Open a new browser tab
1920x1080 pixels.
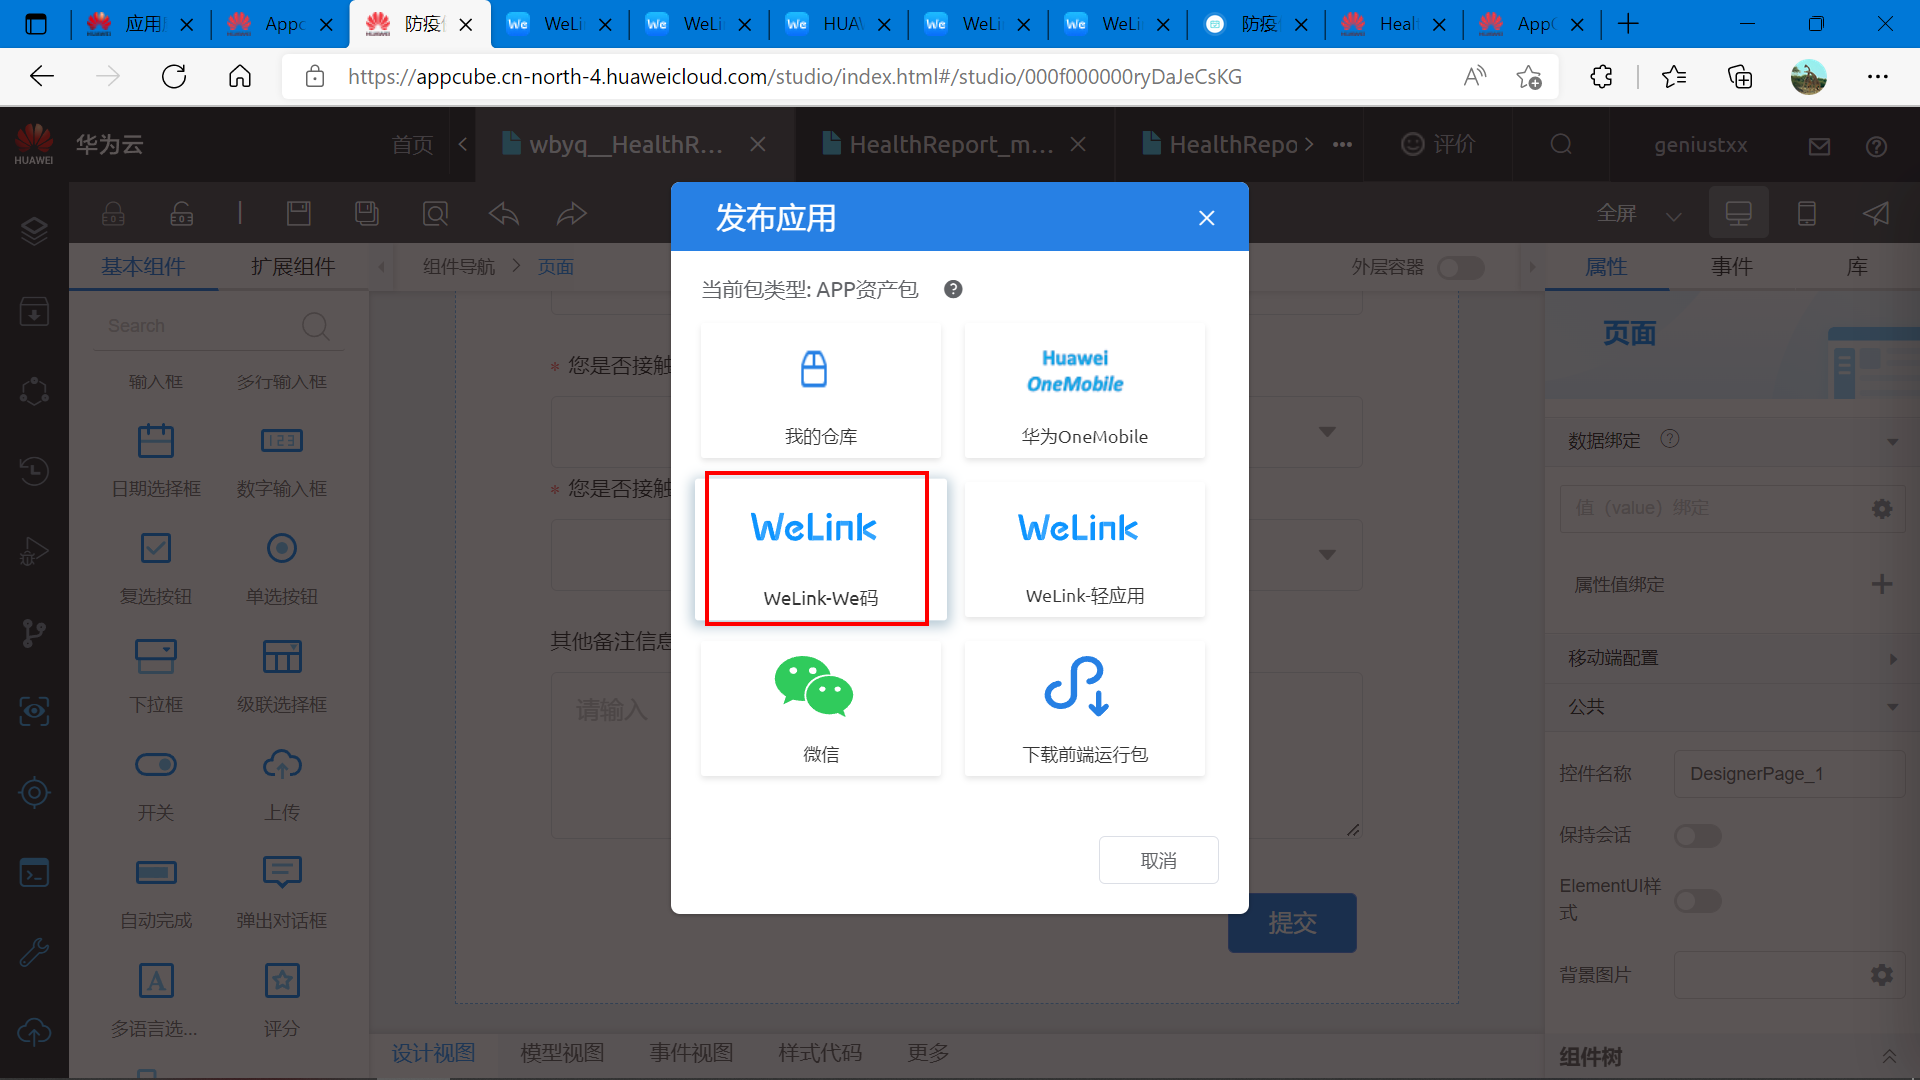tap(1628, 24)
